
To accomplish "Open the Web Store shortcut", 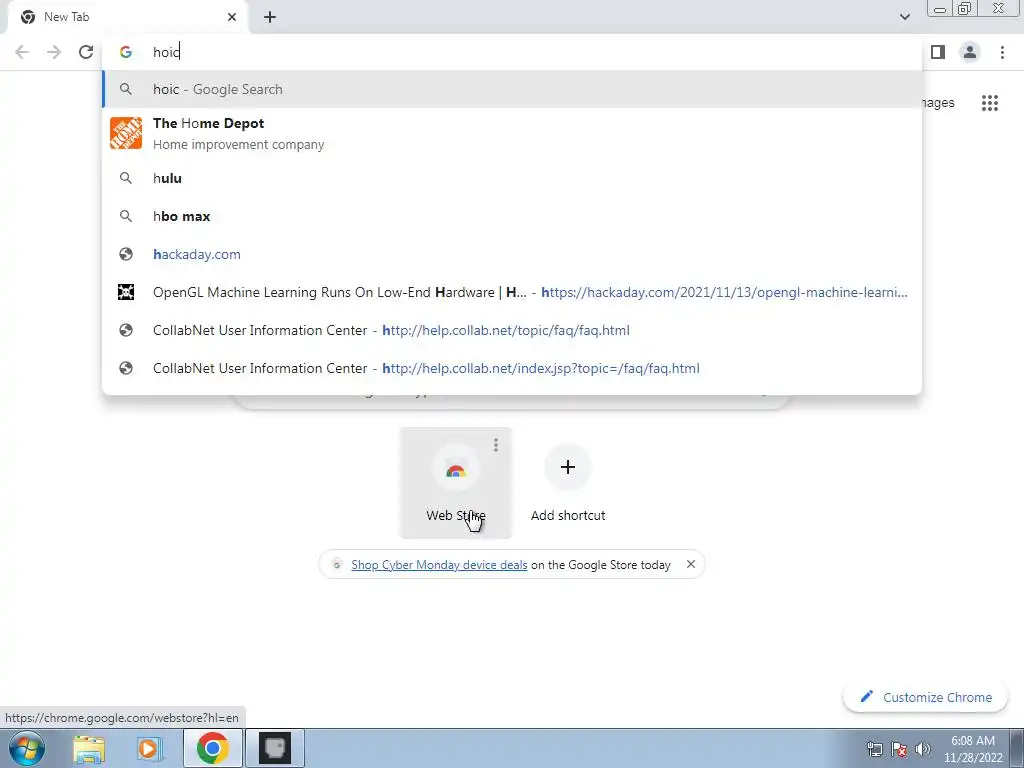I will coord(455,483).
